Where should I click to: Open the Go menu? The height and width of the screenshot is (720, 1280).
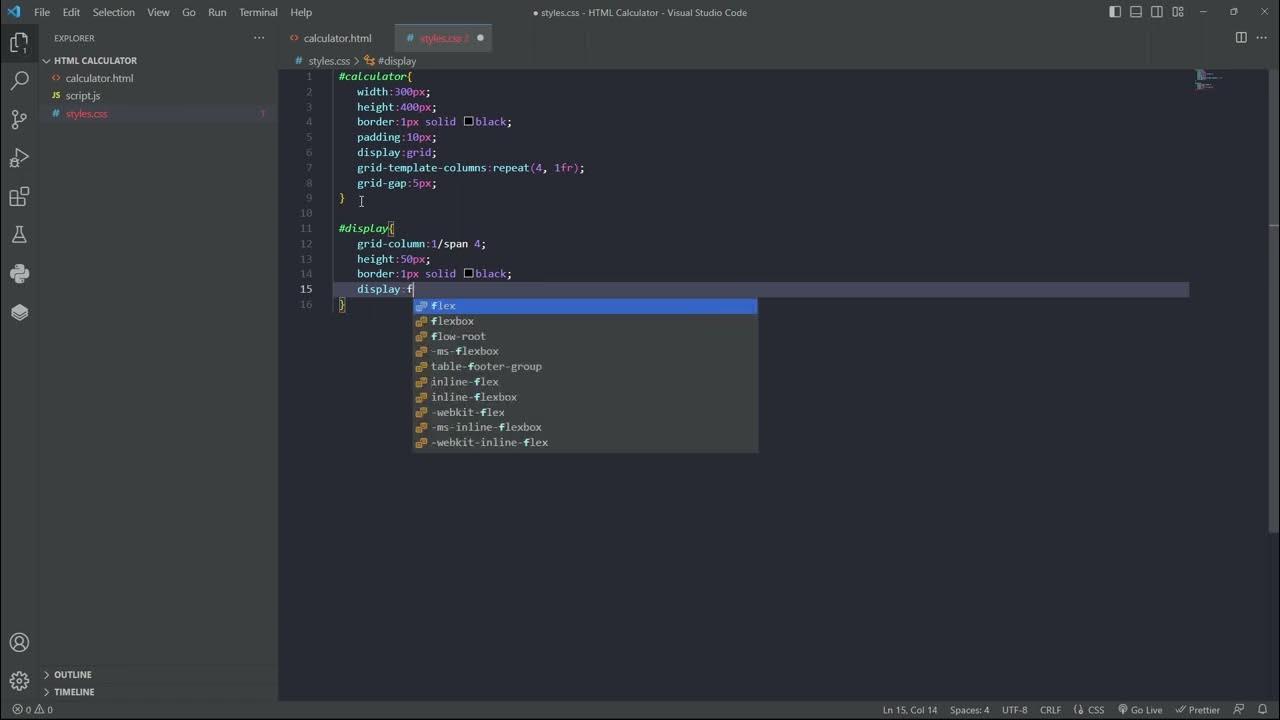(189, 12)
